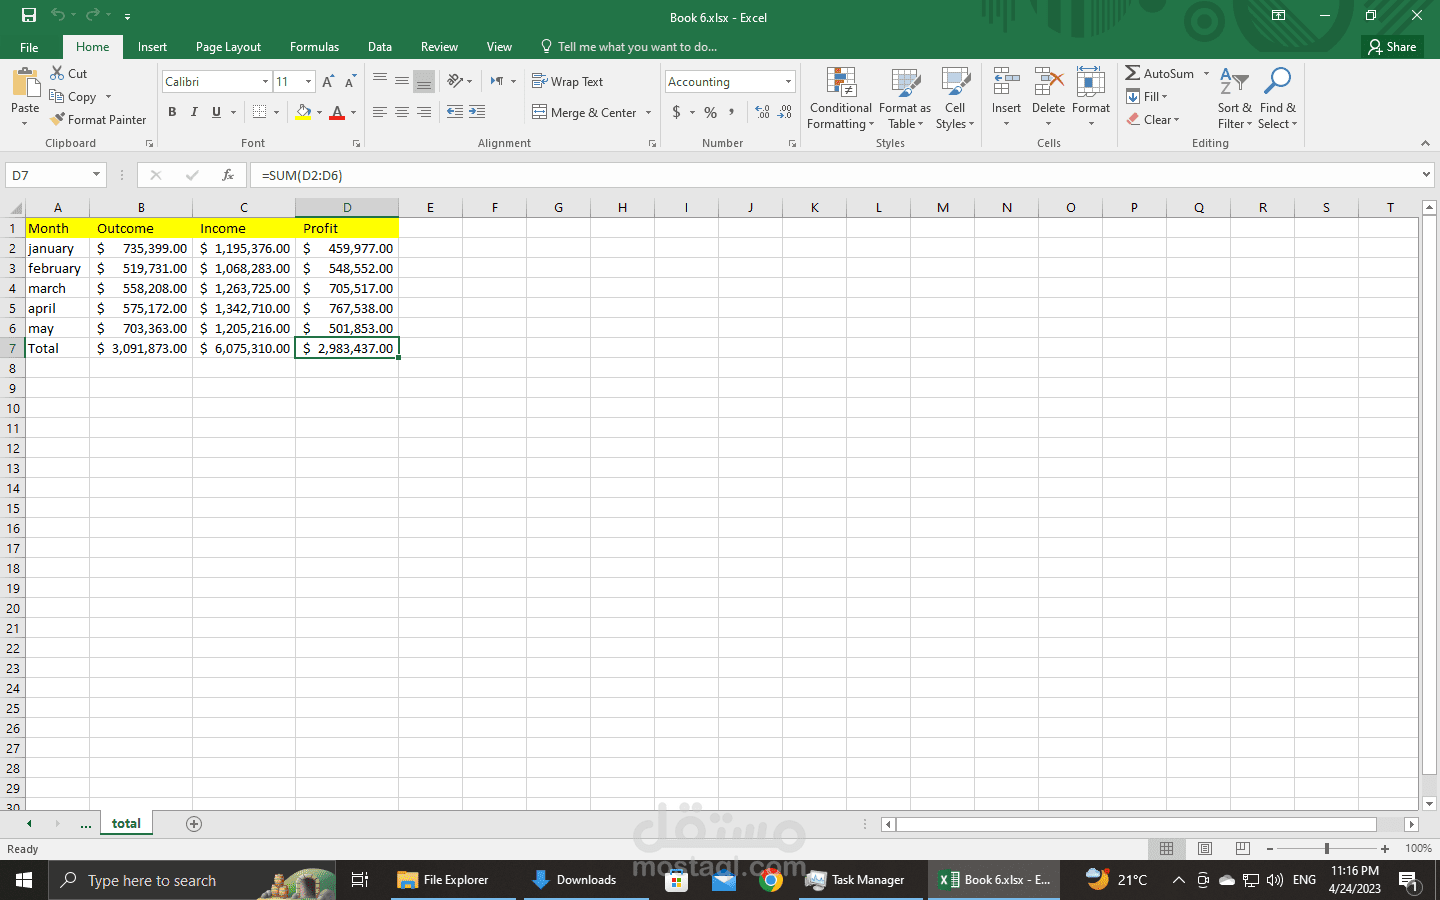
Task: Expand the Fill dropdown
Action: 1148,96
